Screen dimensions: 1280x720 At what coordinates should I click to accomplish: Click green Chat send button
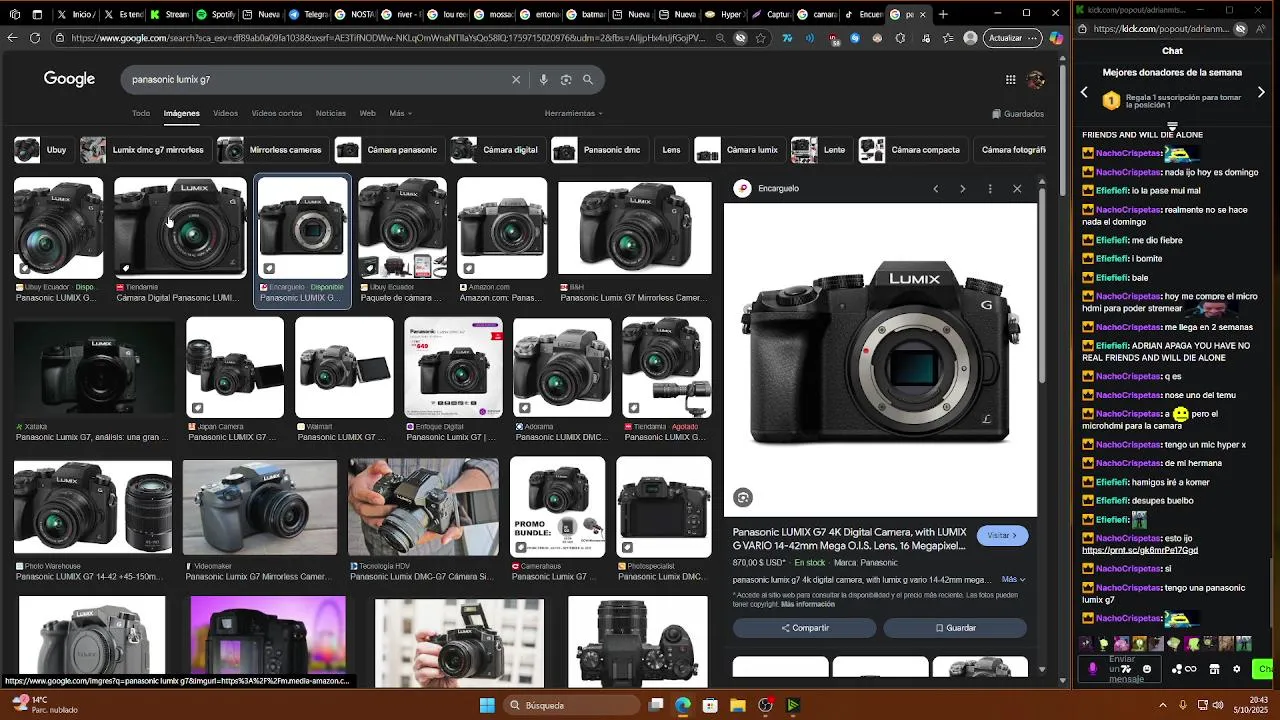[1265, 669]
